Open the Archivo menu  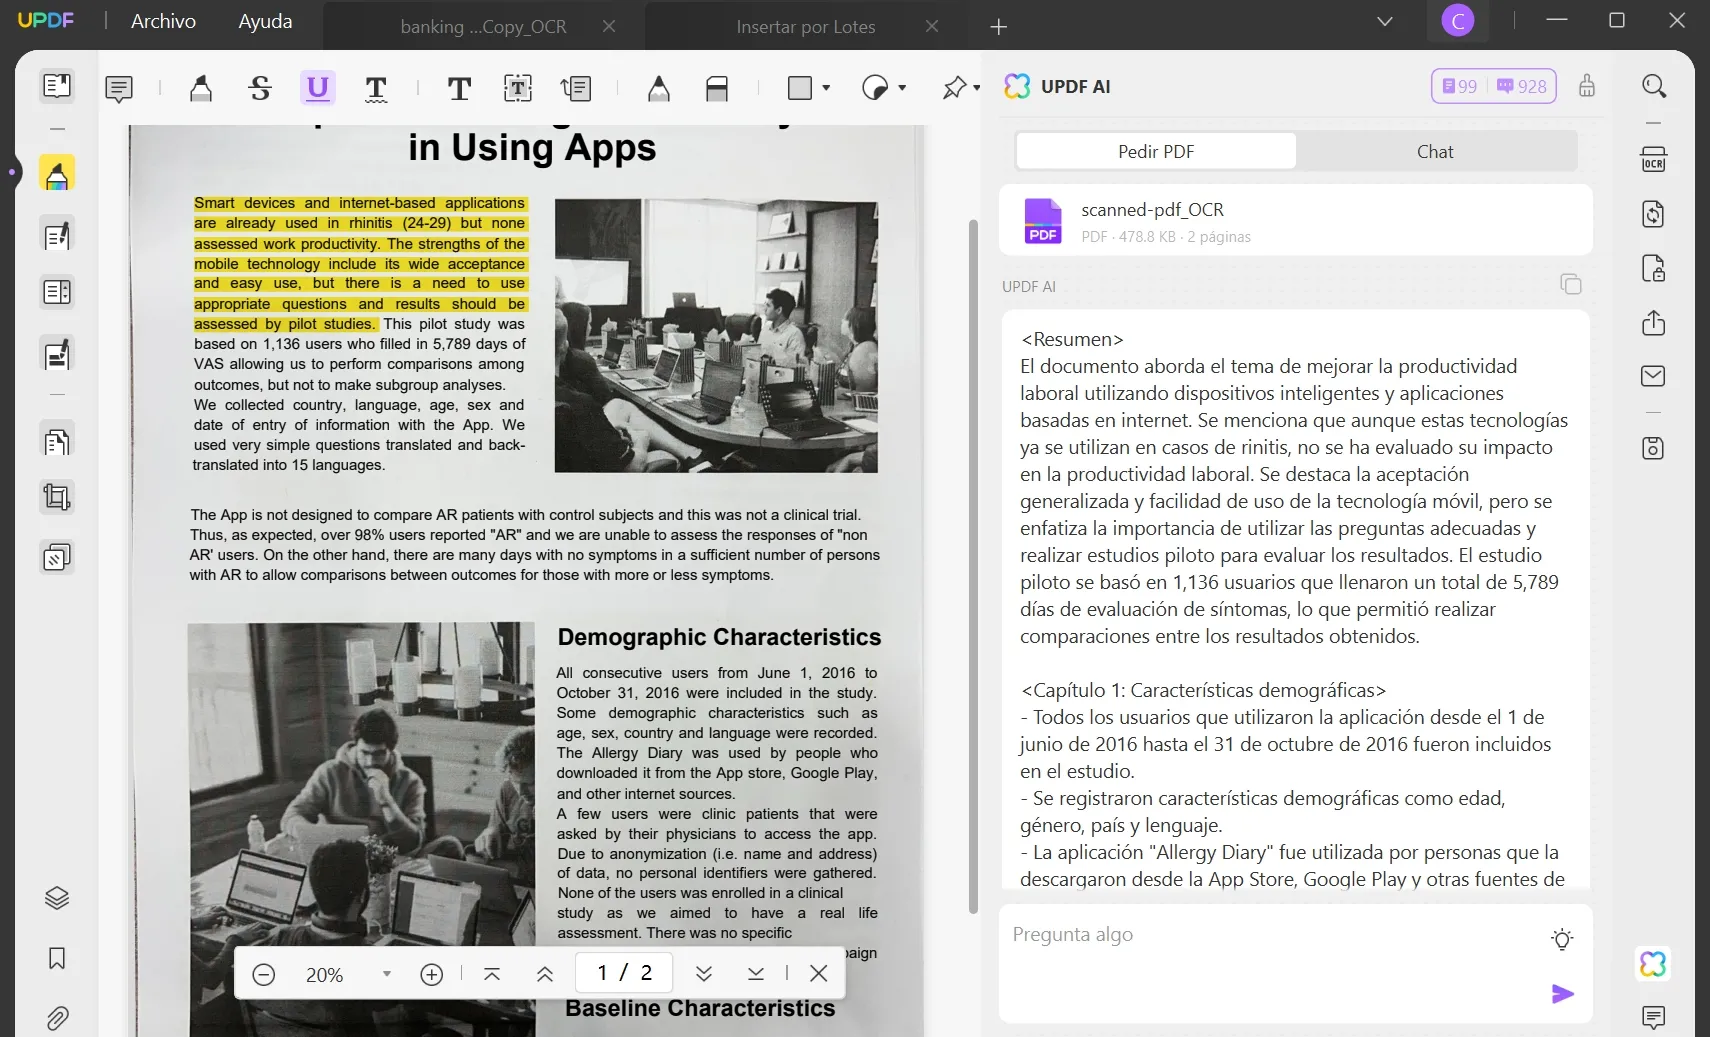tap(163, 21)
